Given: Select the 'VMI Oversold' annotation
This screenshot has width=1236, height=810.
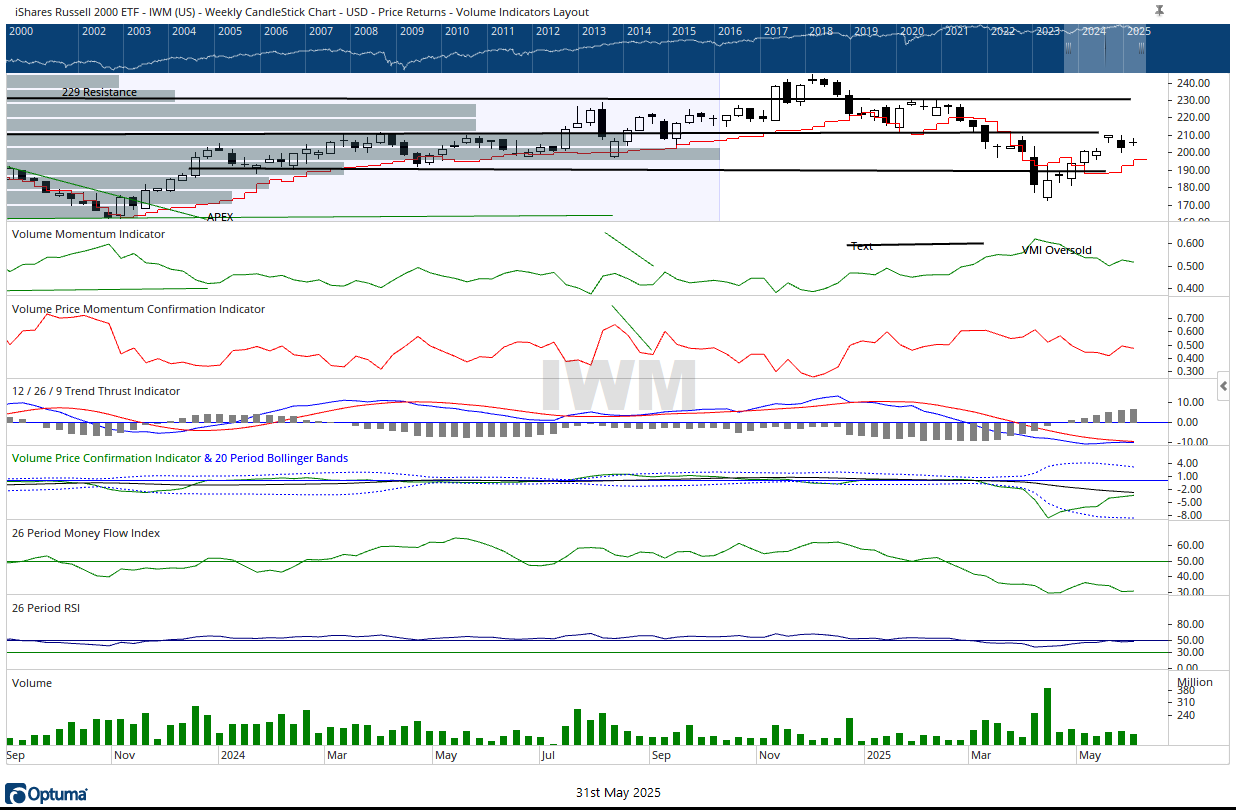Looking at the screenshot, I should (1057, 251).
